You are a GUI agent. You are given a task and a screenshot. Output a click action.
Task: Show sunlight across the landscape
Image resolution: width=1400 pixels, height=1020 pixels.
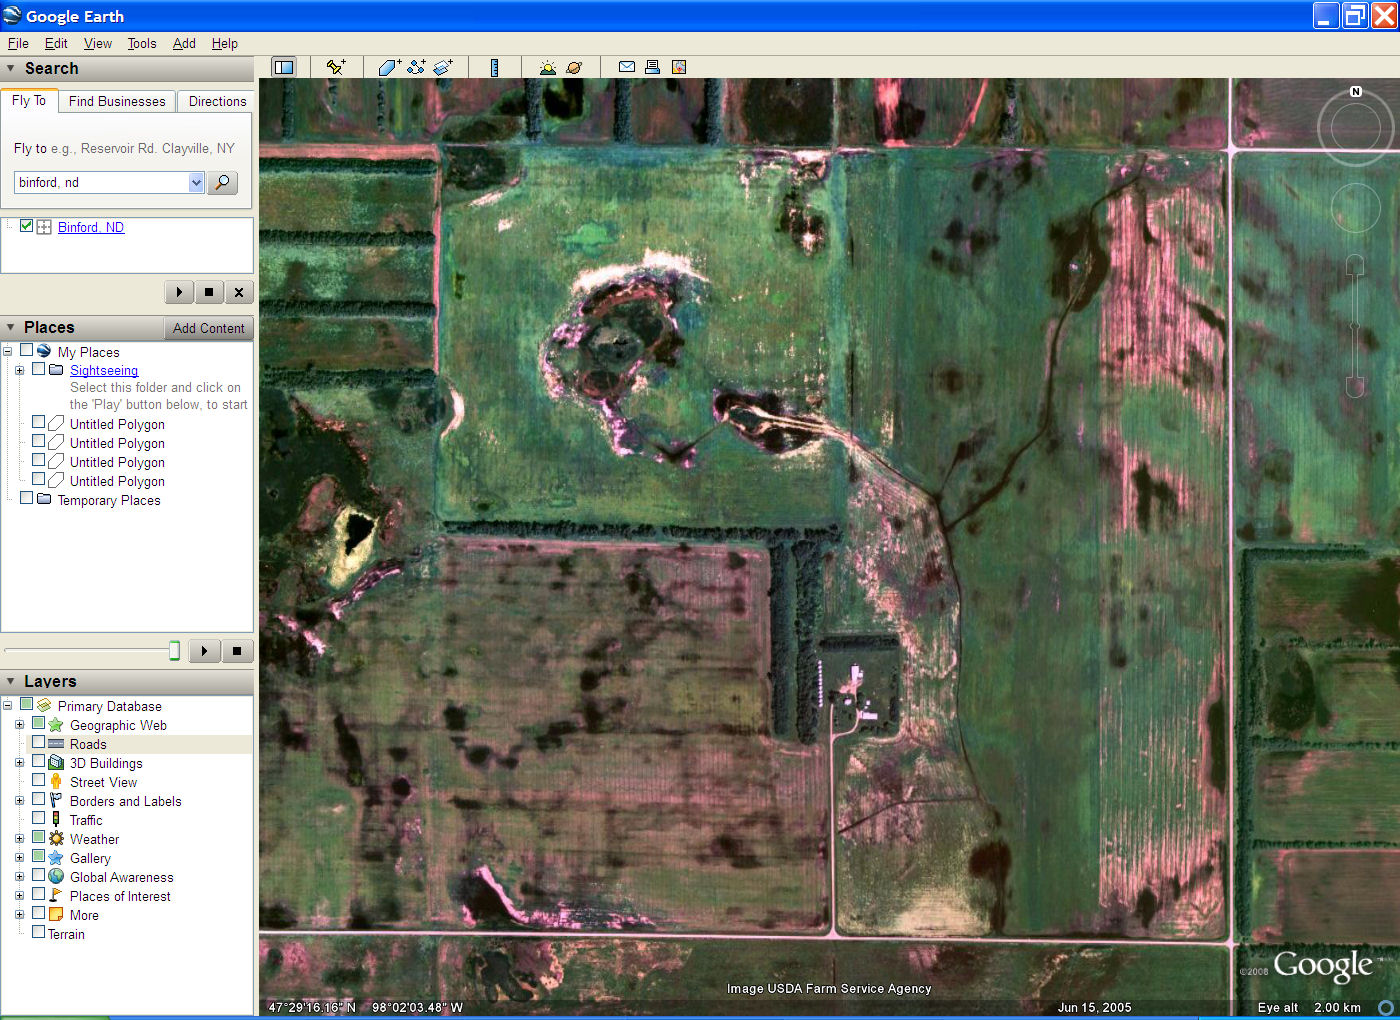(x=547, y=67)
